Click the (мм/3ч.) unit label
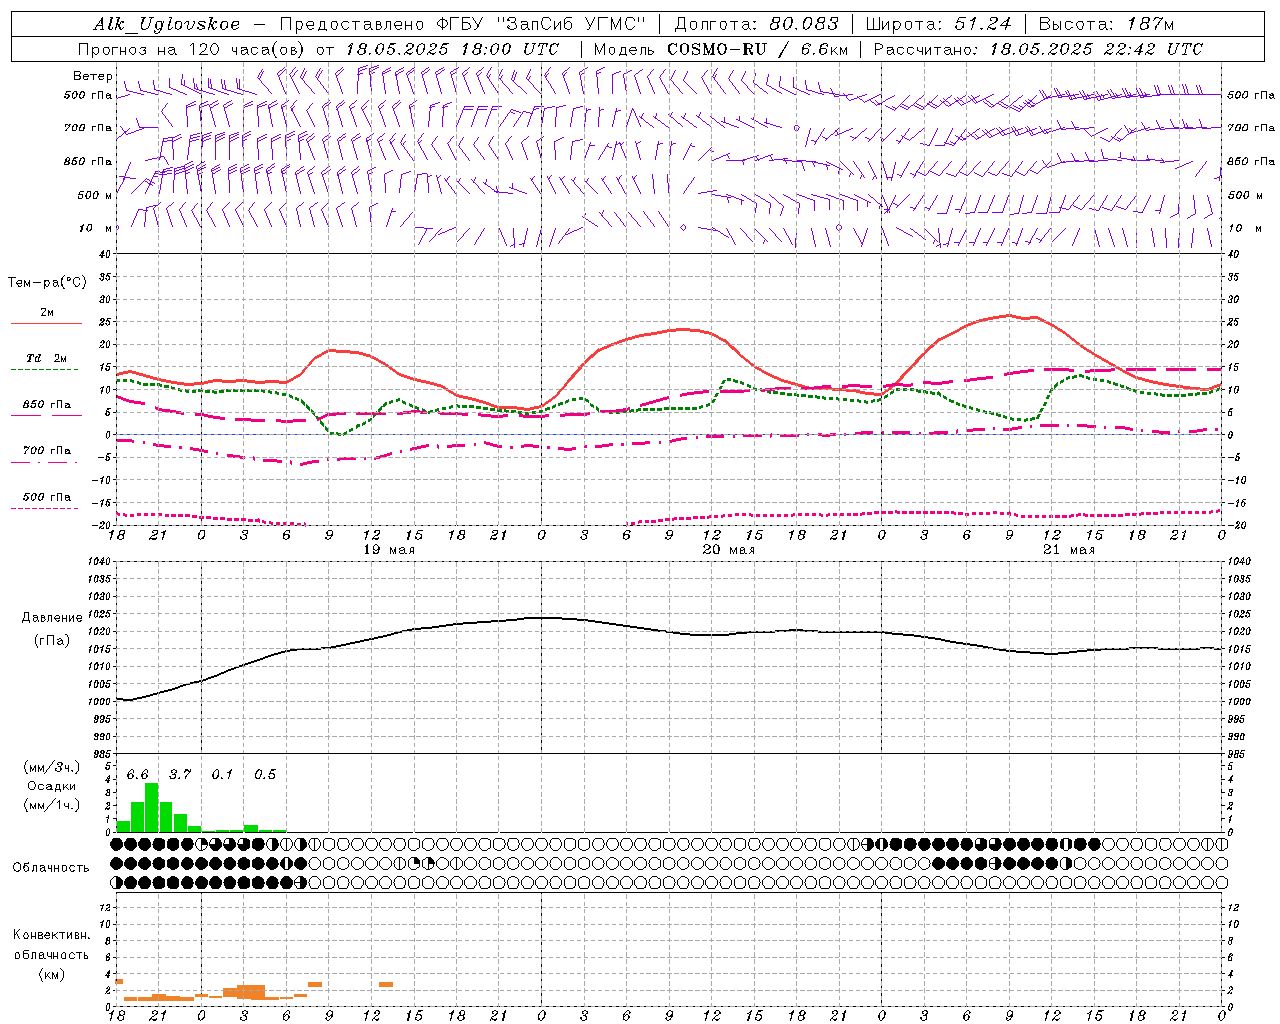This screenshot has width=1280, height=1024. click(52, 767)
